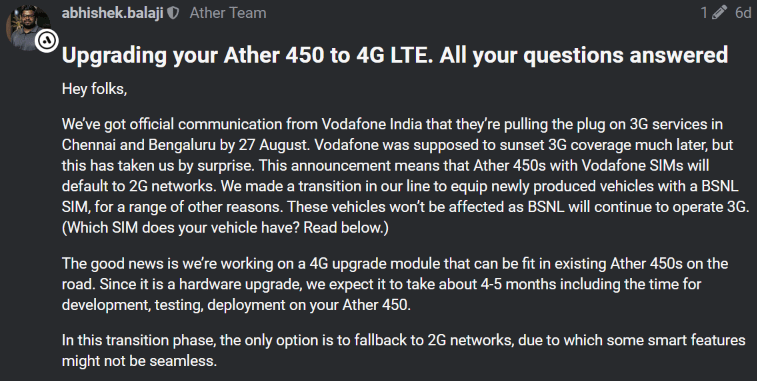Image resolution: width=757 pixels, height=381 pixels.
Task: Select the Ather Team user title
Action: [228, 13]
